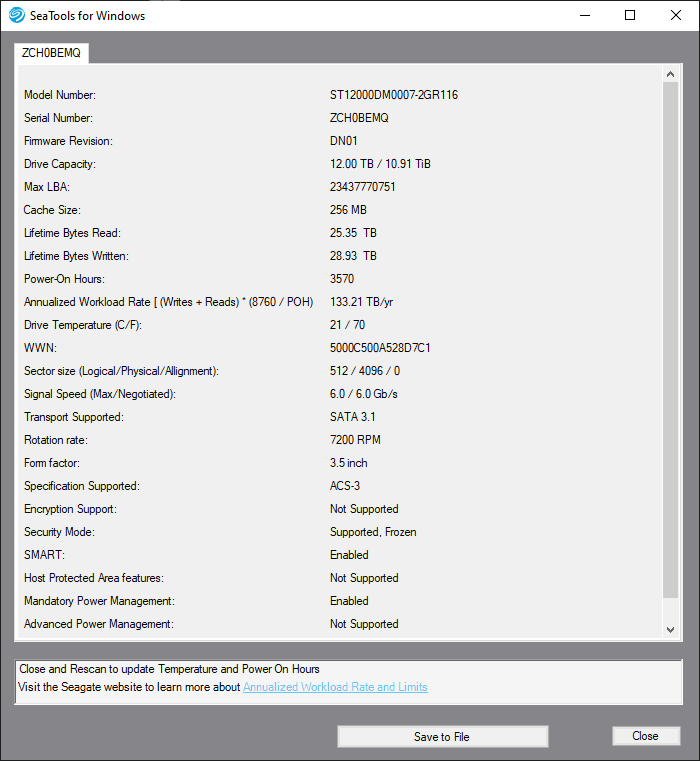Click form factor value 3.5 inch
The width and height of the screenshot is (700, 761).
[349, 463]
